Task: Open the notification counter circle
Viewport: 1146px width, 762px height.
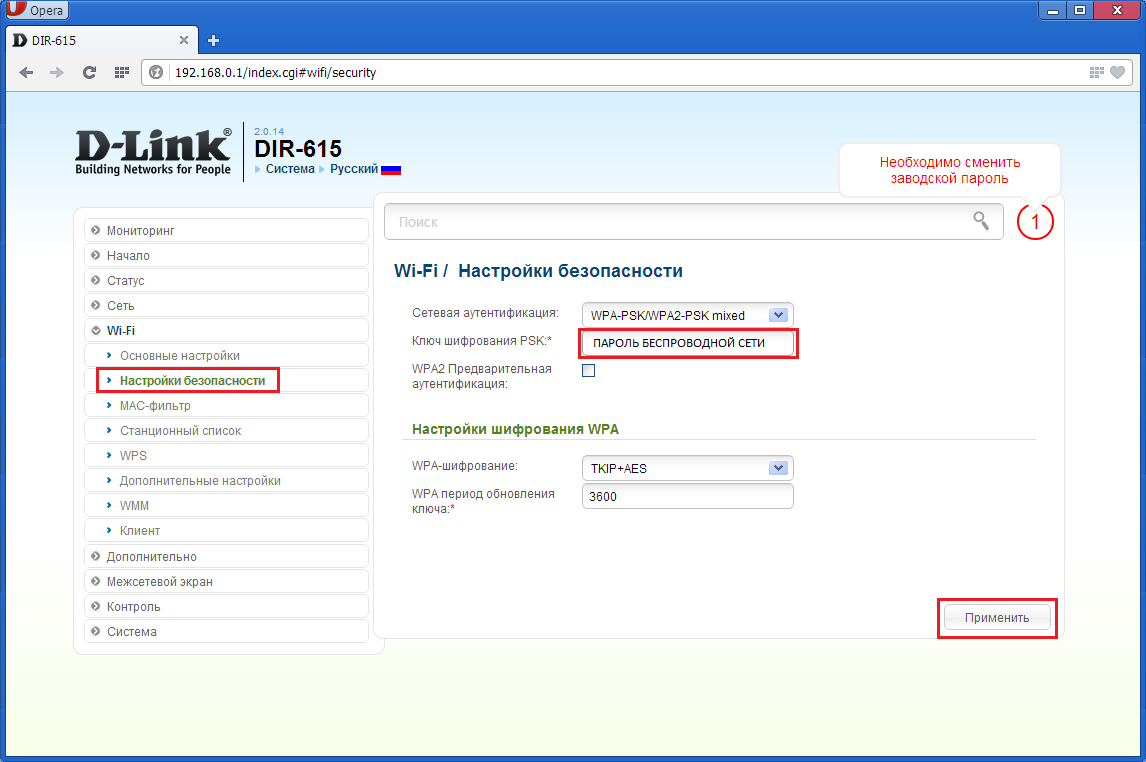Action: tap(1035, 222)
